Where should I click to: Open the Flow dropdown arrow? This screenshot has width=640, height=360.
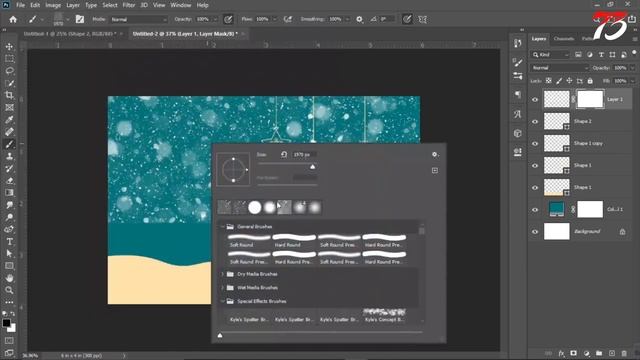coord(275,19)
